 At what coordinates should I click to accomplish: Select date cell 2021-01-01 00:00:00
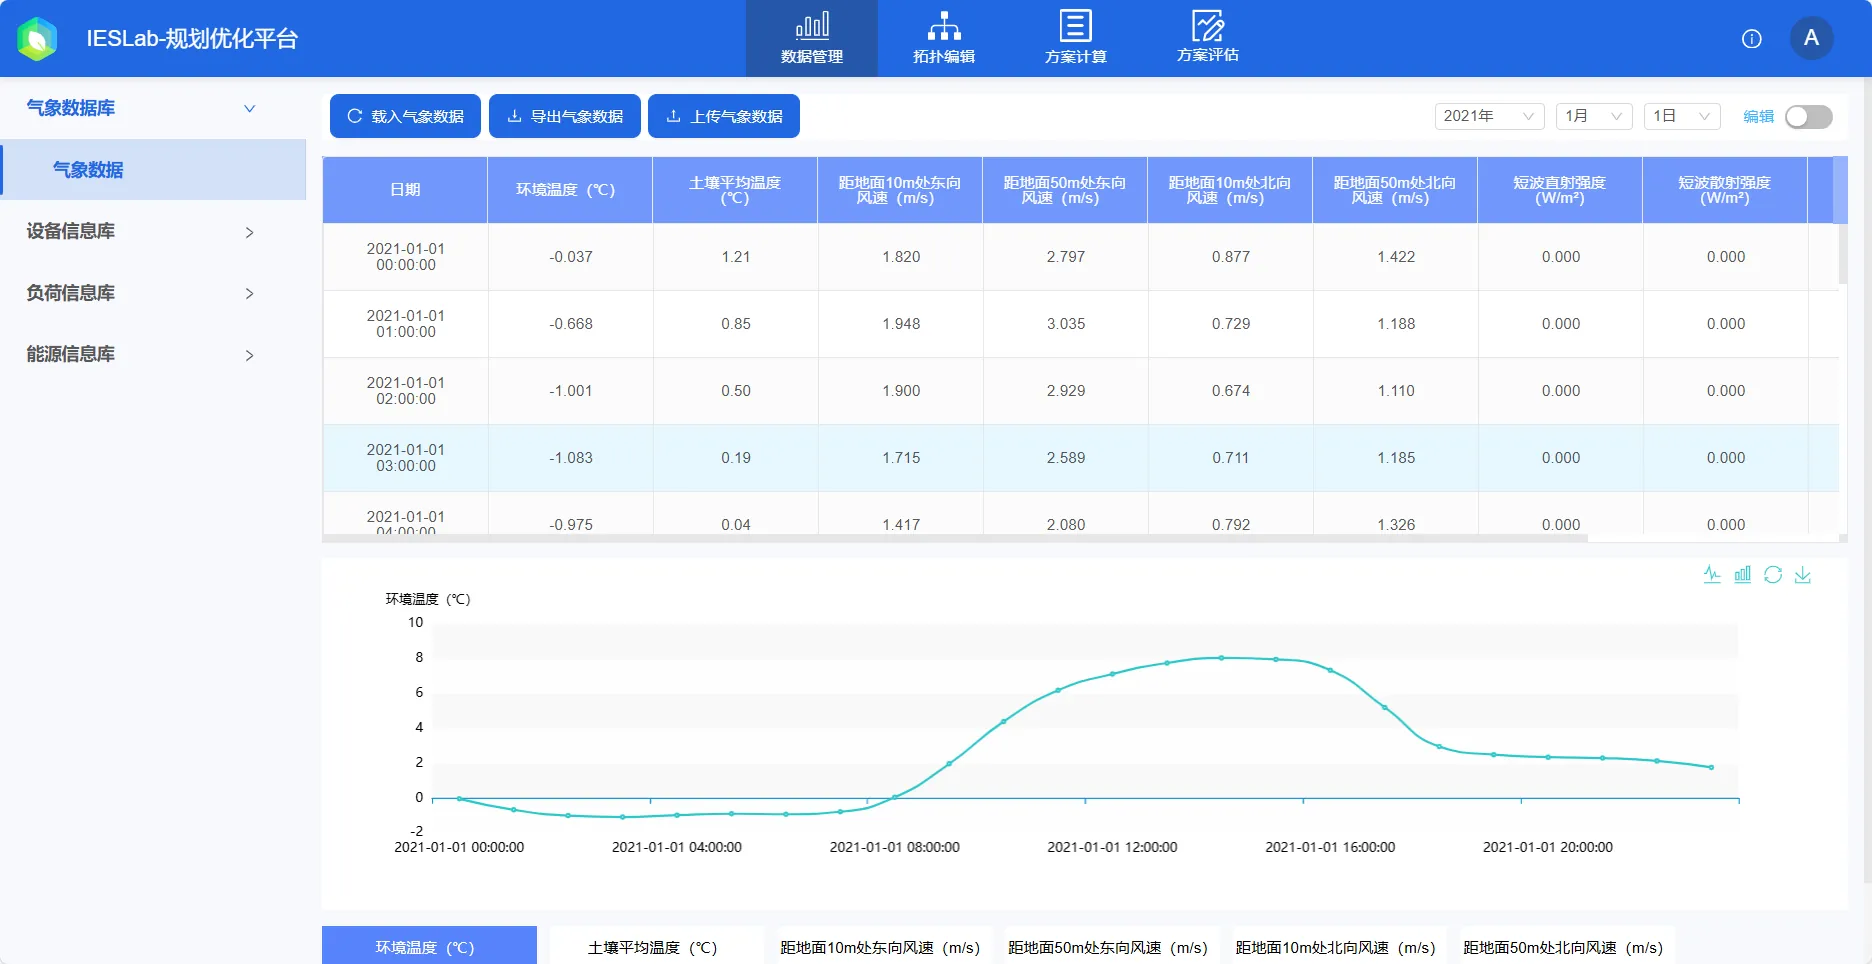406,257
